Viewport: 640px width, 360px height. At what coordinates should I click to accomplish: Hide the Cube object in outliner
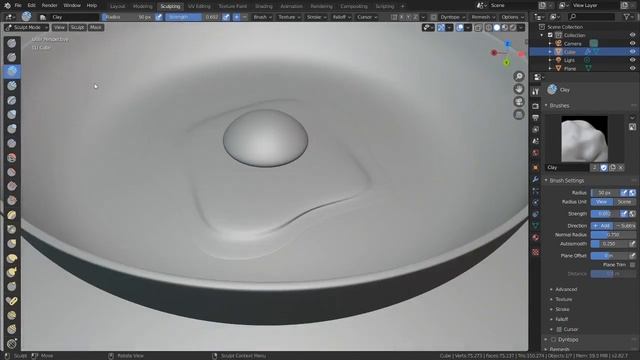(x=632, y=52)
